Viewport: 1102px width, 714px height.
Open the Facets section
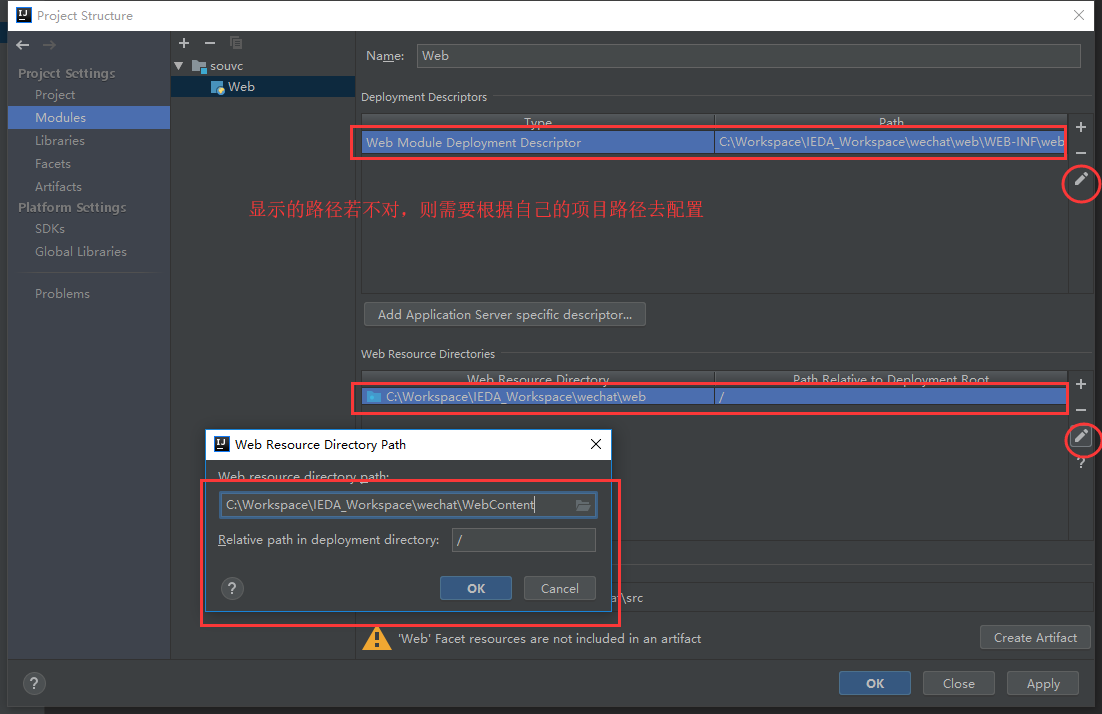53,164
